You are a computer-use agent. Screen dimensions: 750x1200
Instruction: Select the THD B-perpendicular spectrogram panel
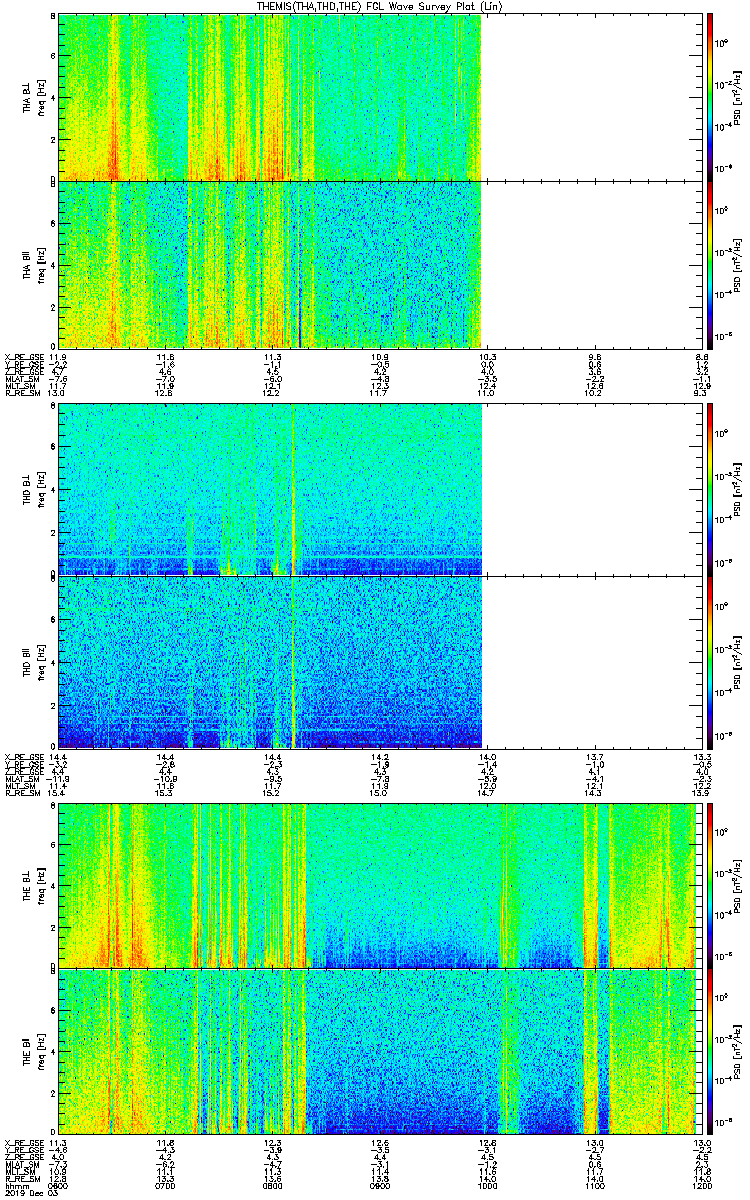click(380, 489)
